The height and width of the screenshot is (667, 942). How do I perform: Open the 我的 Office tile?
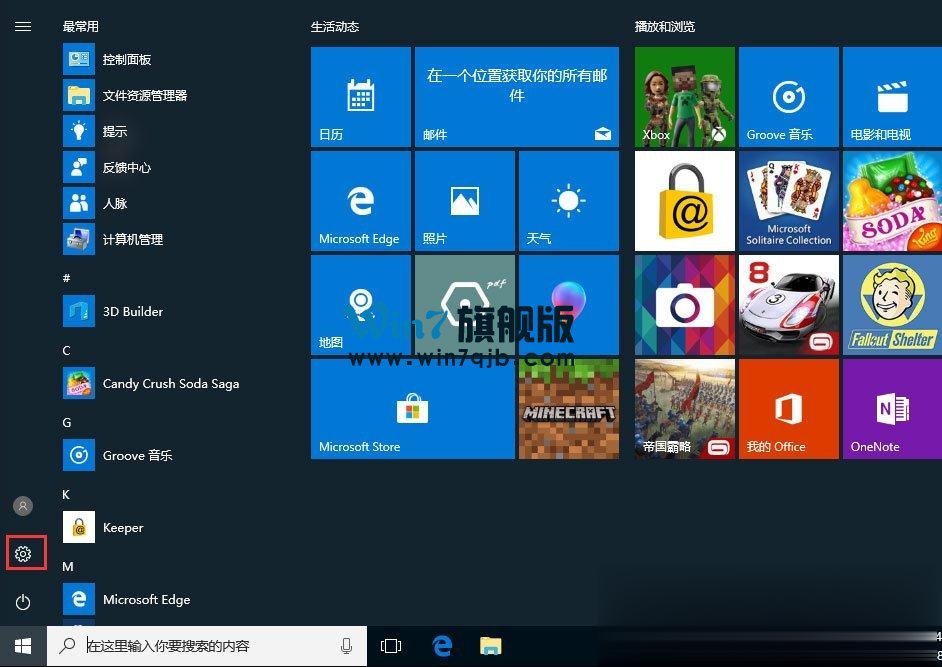(789, 409)
